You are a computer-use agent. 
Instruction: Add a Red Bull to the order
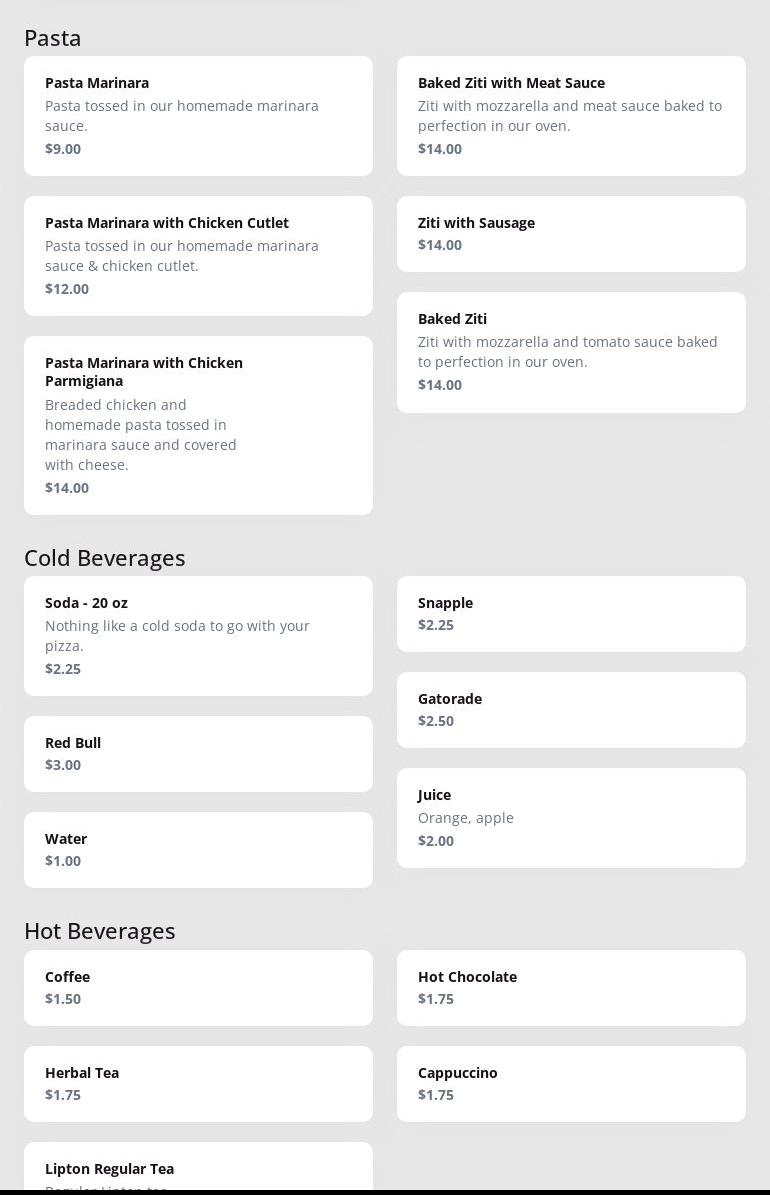(198, 754)
